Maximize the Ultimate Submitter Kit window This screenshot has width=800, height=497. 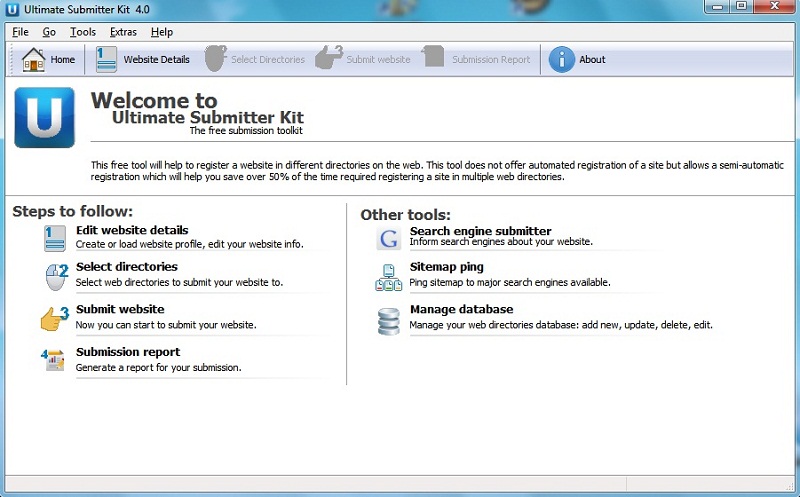click(x=742, y=7)
